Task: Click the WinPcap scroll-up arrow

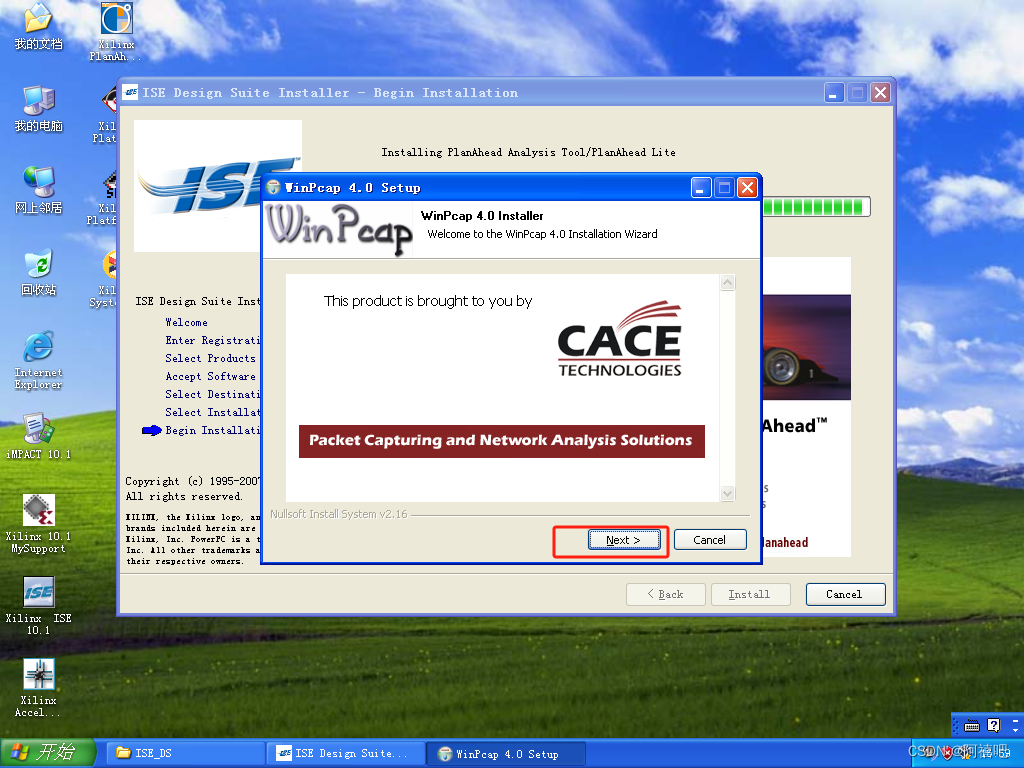Action: click(728, 283)
